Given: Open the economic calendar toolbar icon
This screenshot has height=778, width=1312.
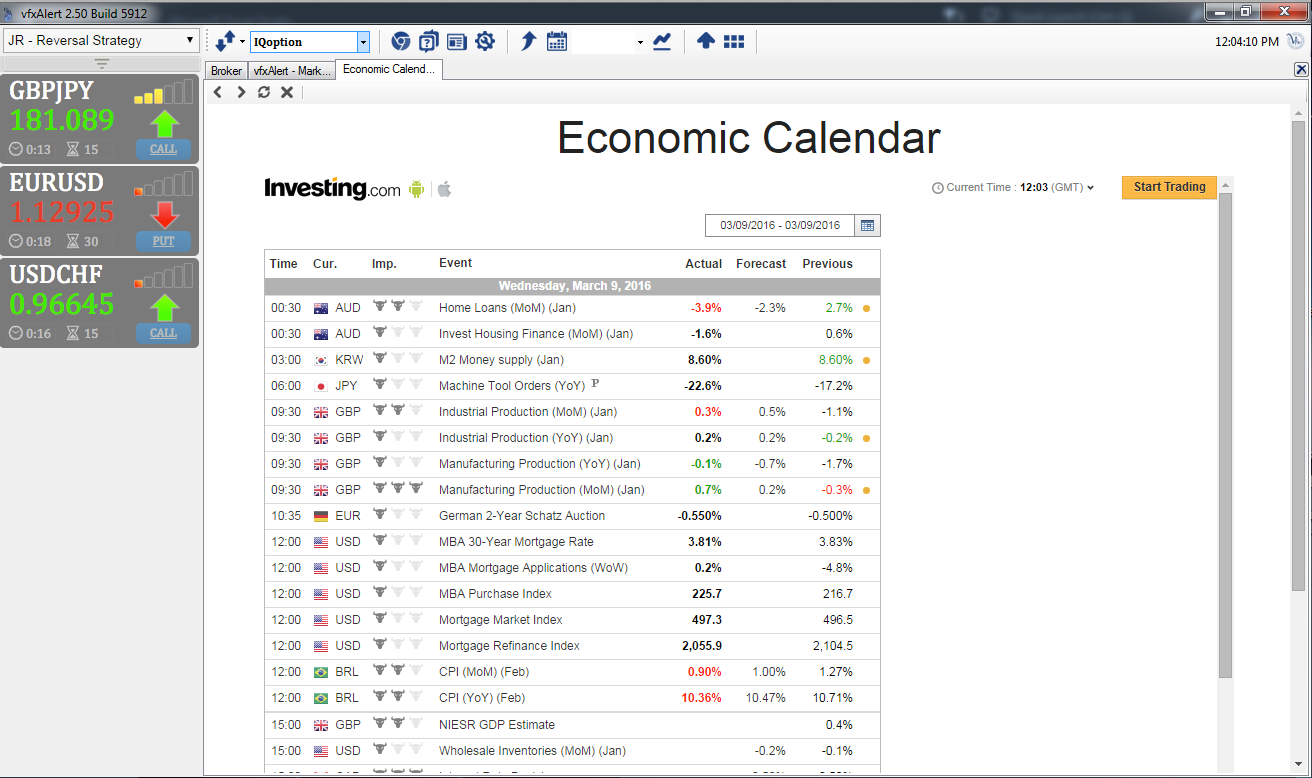Looking at the screenshot, I should [557, 41].
